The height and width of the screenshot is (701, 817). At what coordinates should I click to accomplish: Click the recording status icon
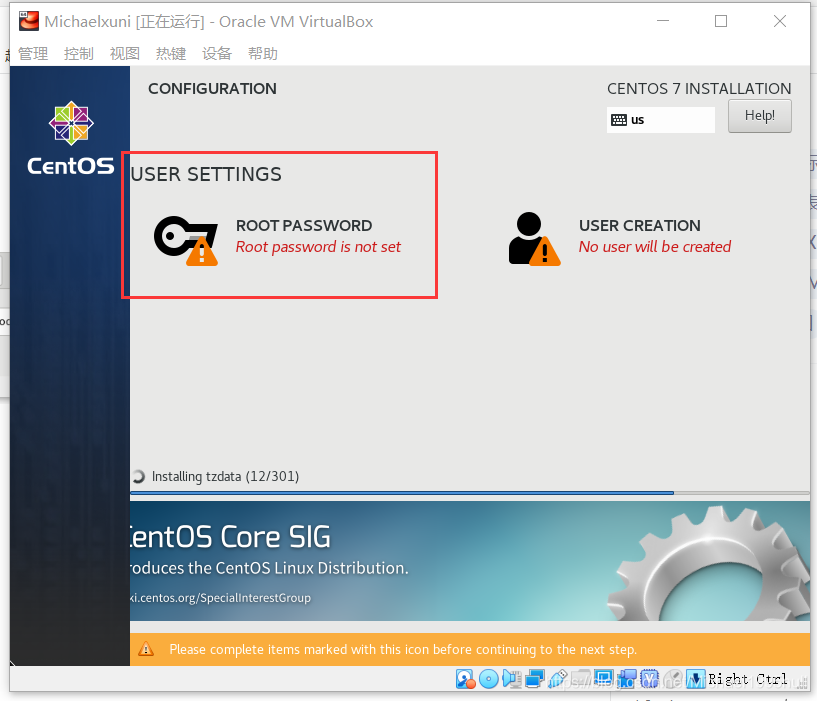click(627, 679)
